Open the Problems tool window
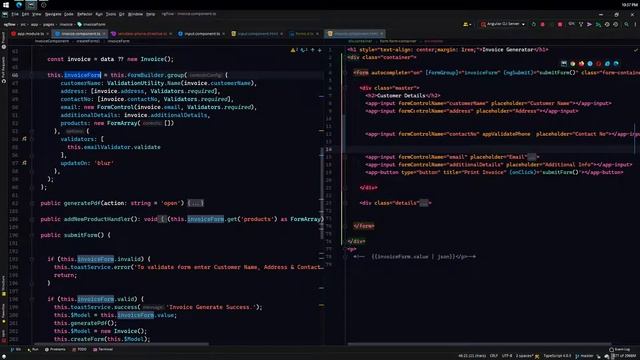Image resolution: width=640 pixels, height=360 pixels. click(x=55, y=349)
